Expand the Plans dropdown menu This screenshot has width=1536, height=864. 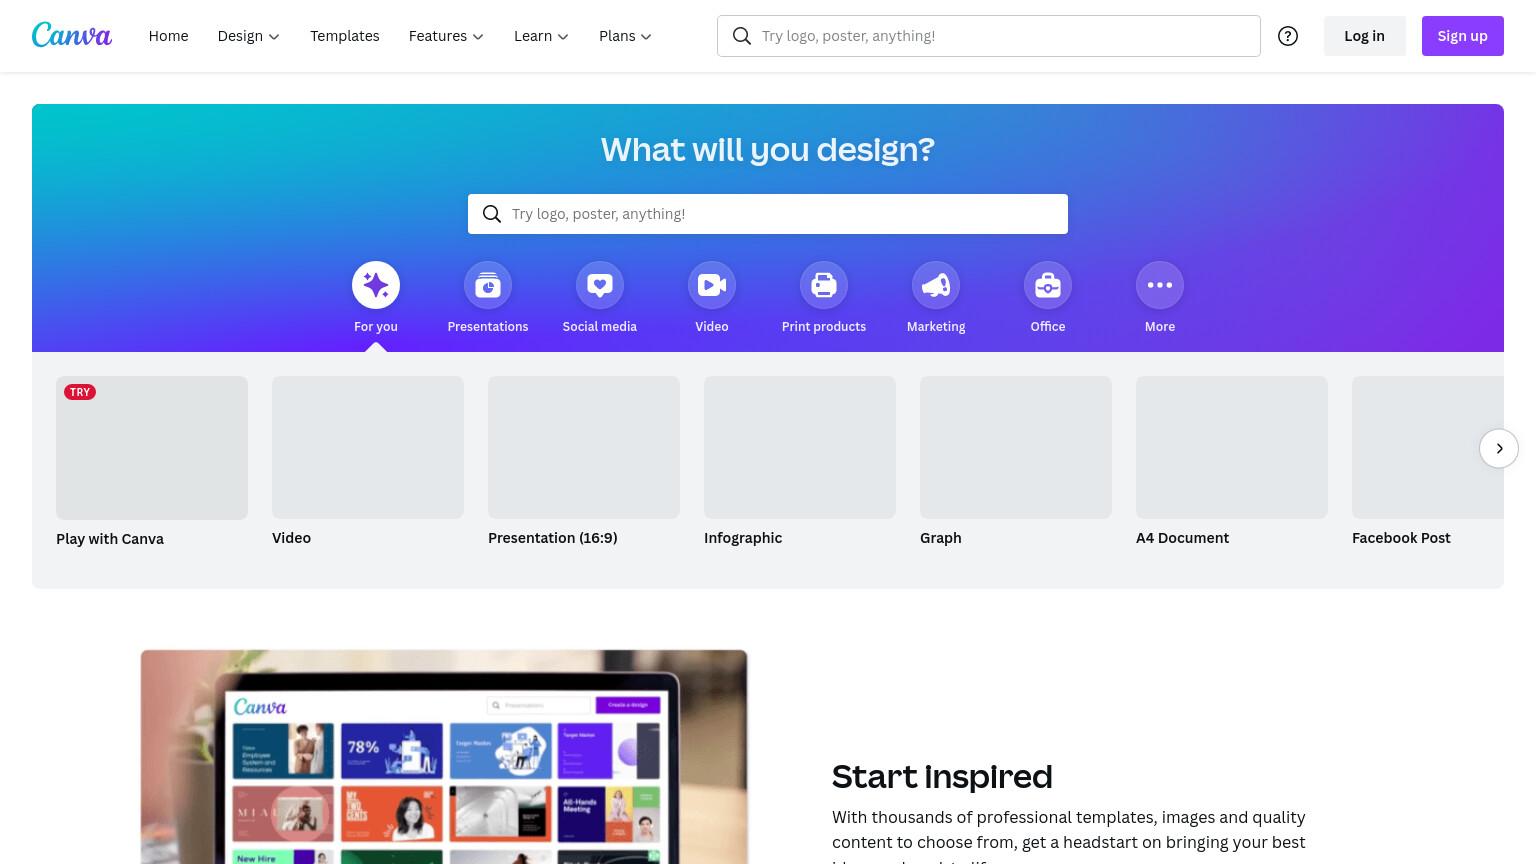(625, 36)
